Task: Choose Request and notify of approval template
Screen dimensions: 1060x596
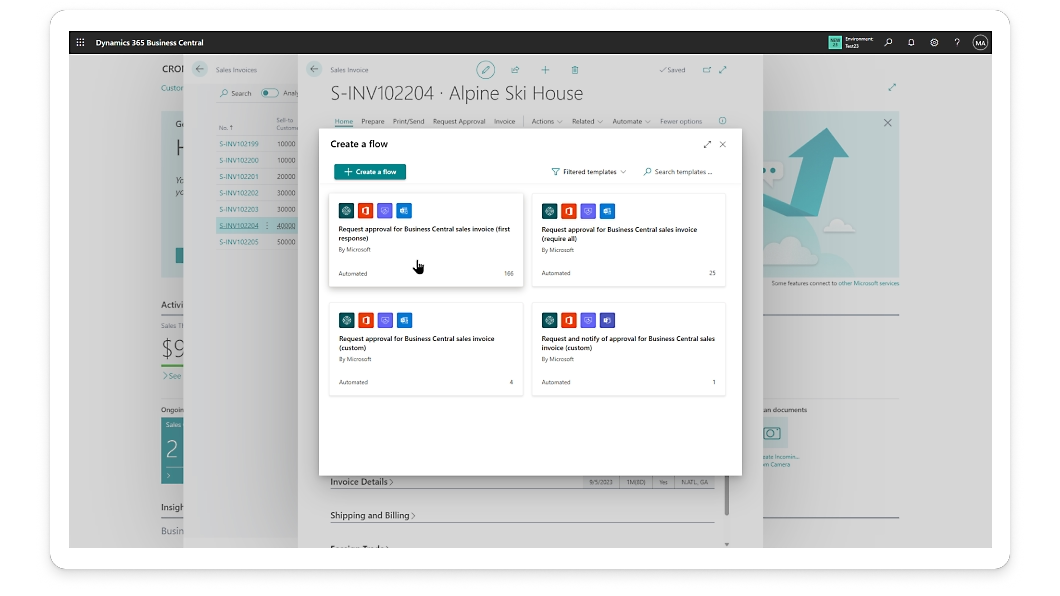Action: click(x=629, y=349)
